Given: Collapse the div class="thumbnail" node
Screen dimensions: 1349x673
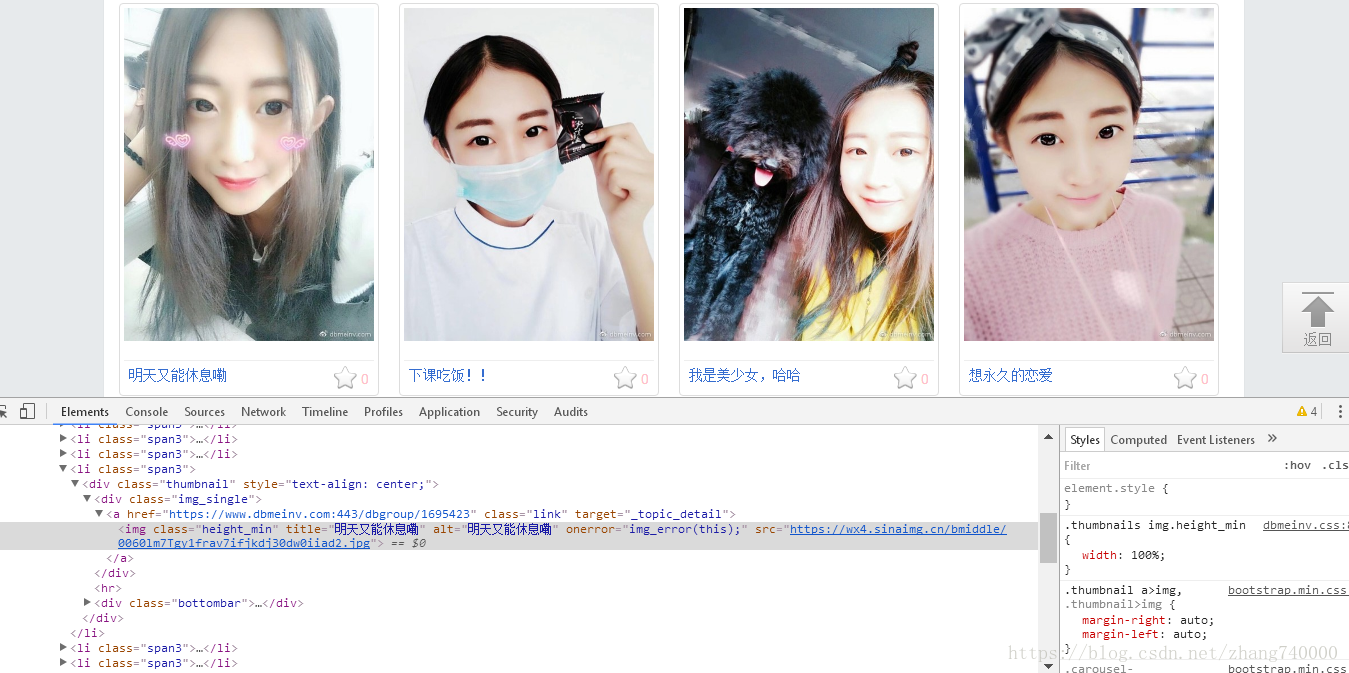Looking at the screenshot, I should pos(75,483).
